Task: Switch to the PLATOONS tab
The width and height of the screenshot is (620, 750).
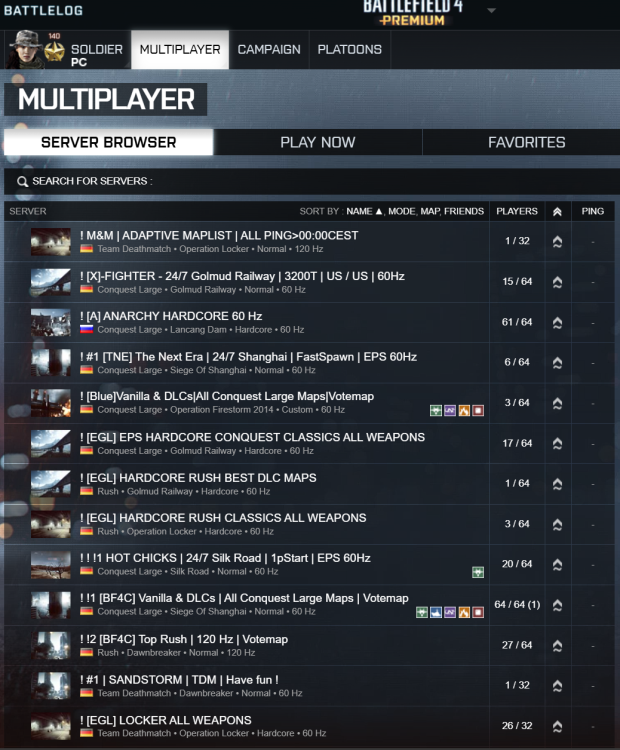Action: (x=350, y=50)
